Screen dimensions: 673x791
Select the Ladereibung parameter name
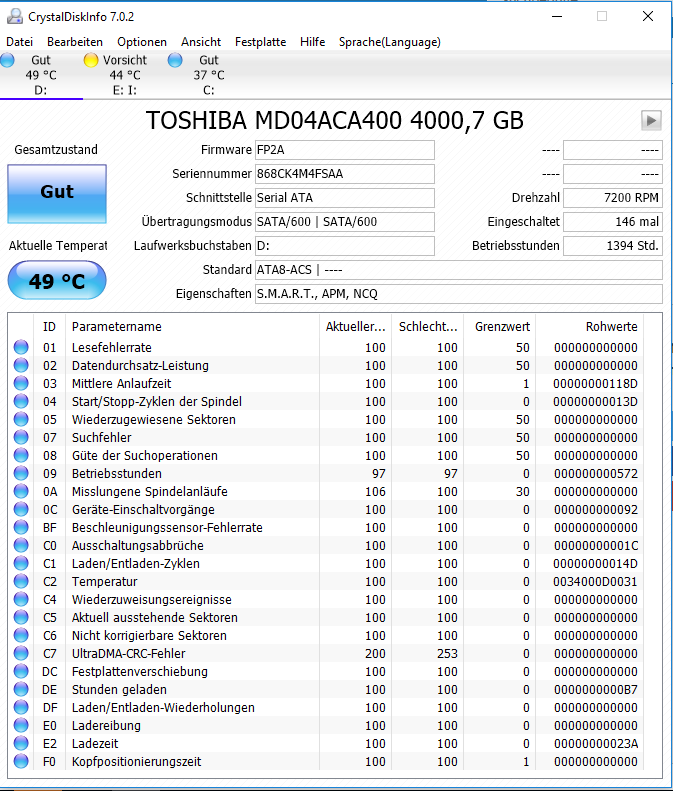click(106, 725)
